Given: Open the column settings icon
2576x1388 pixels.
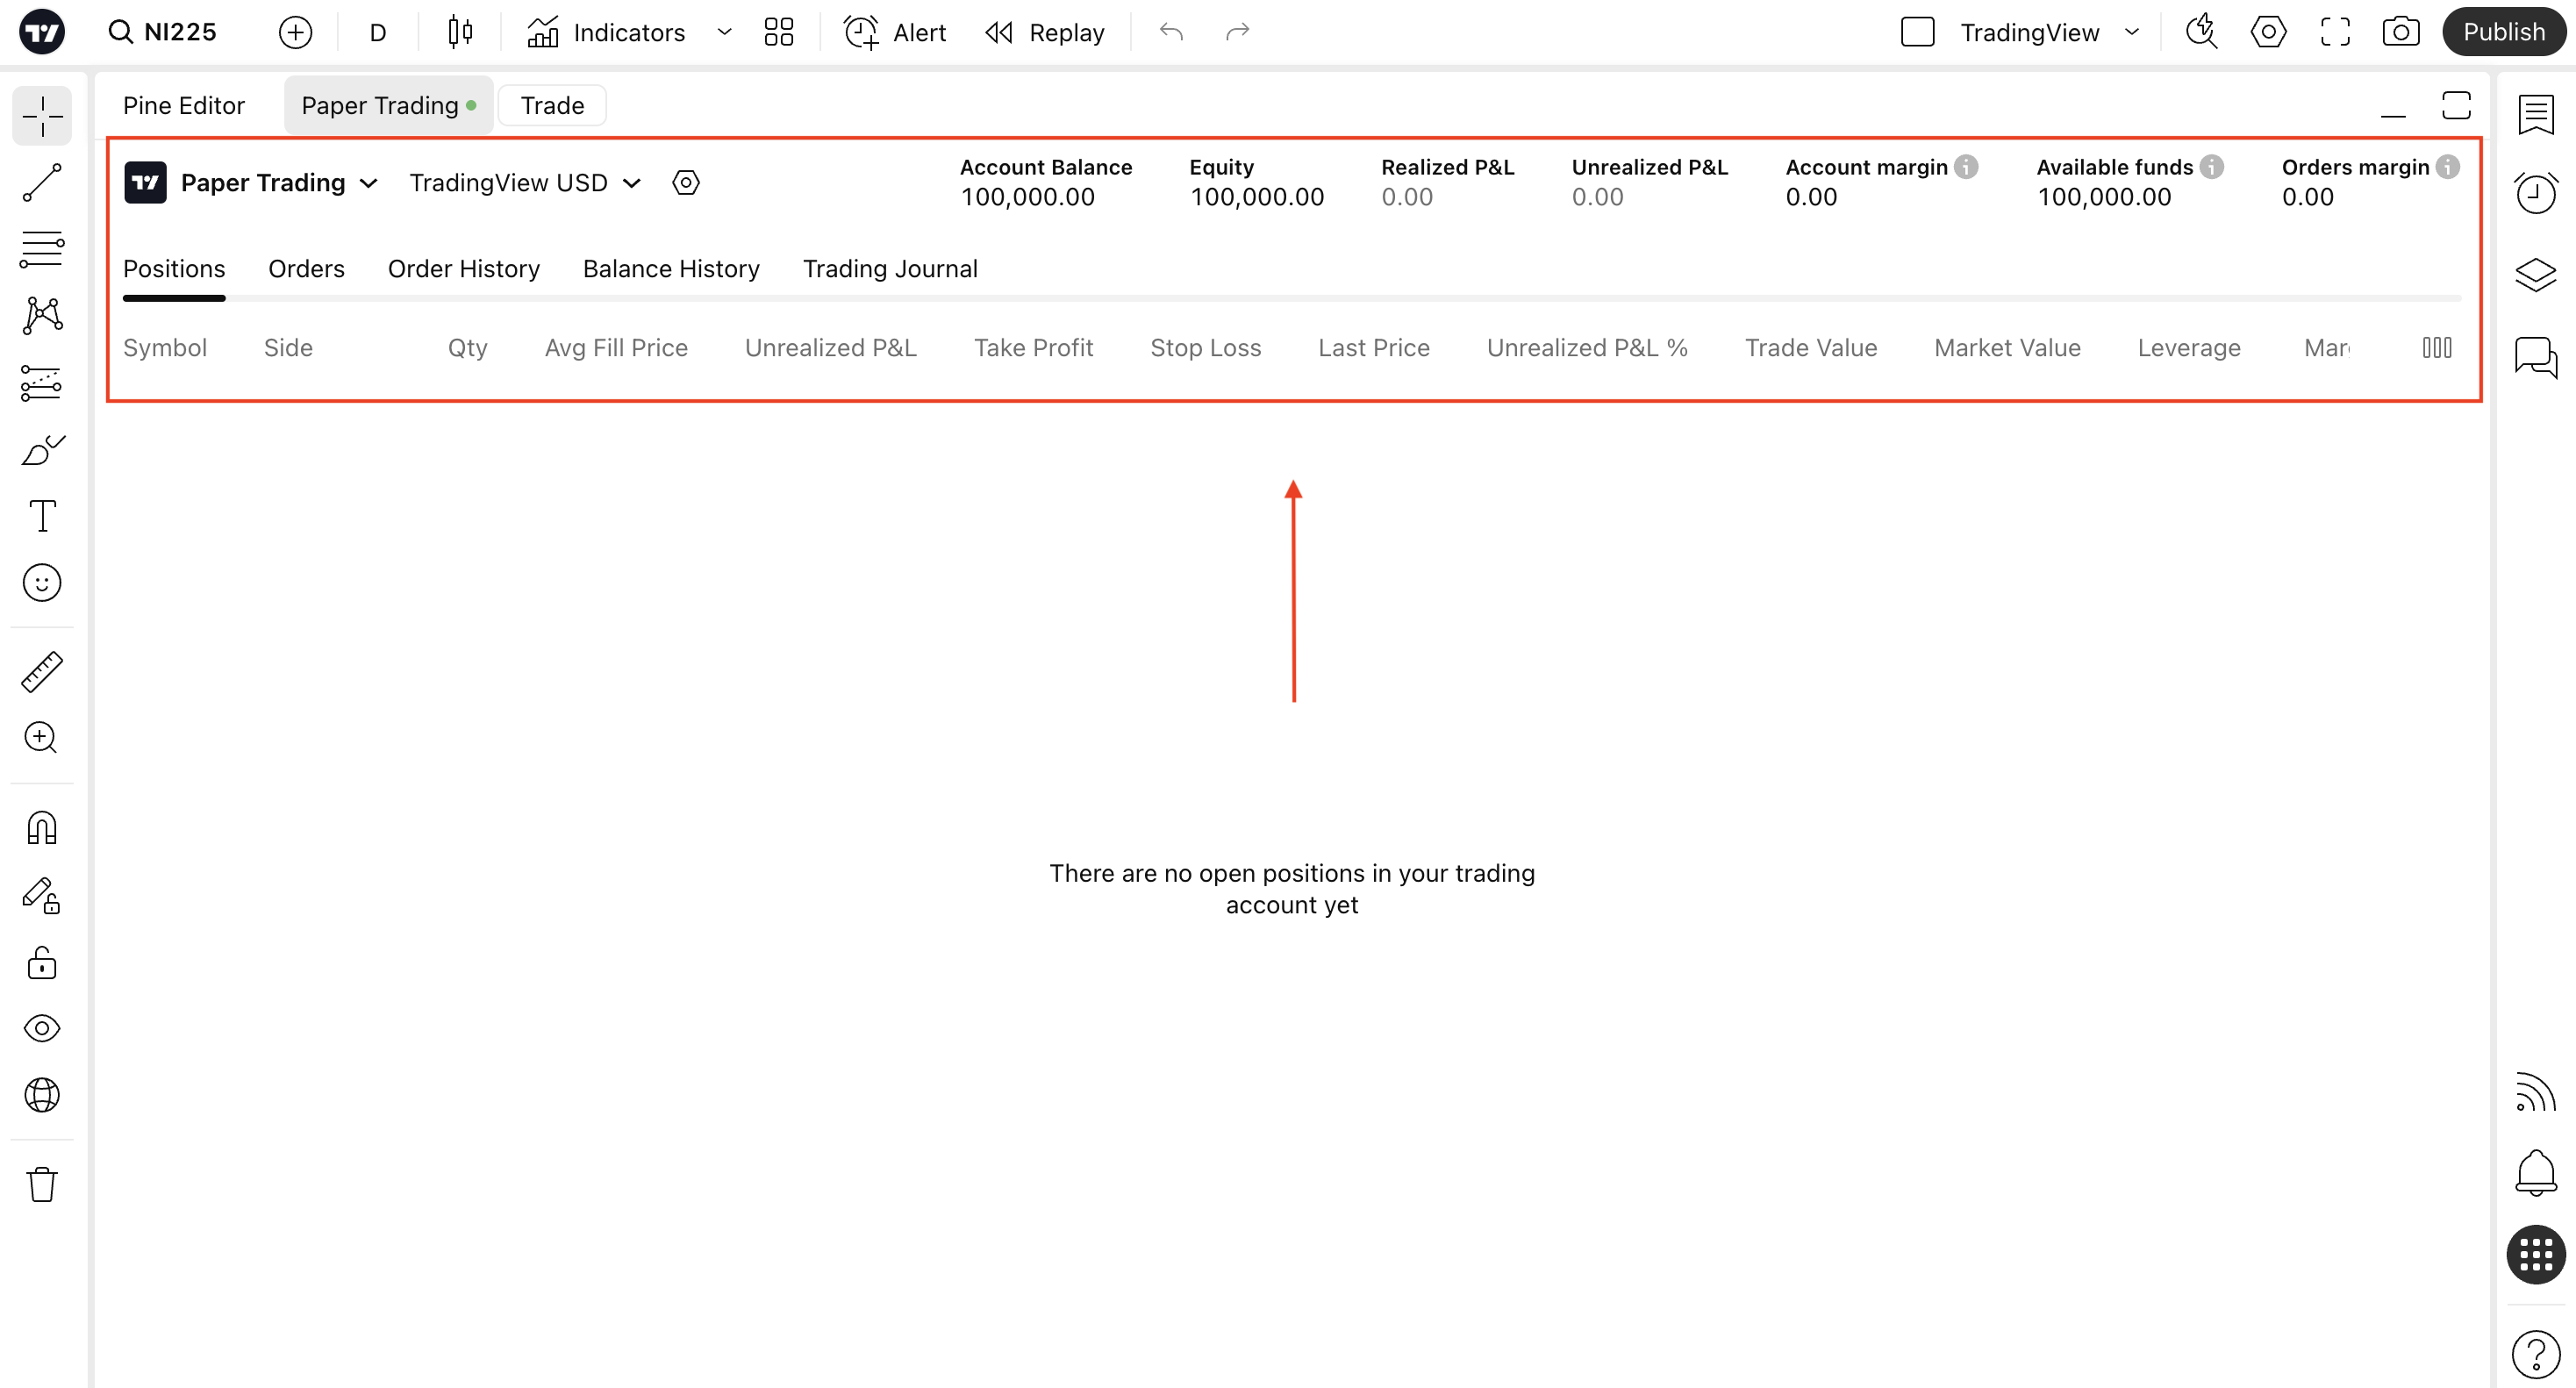Looking at the screenshot, I should point(2437,347).
